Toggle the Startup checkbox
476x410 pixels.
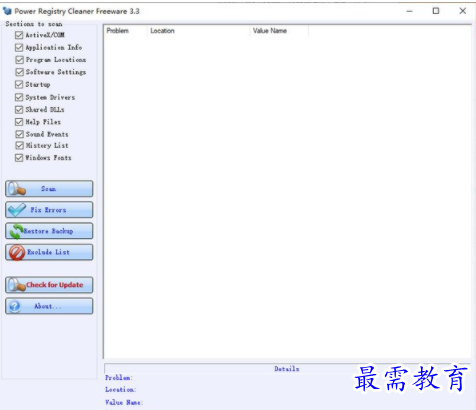[19, 85]
